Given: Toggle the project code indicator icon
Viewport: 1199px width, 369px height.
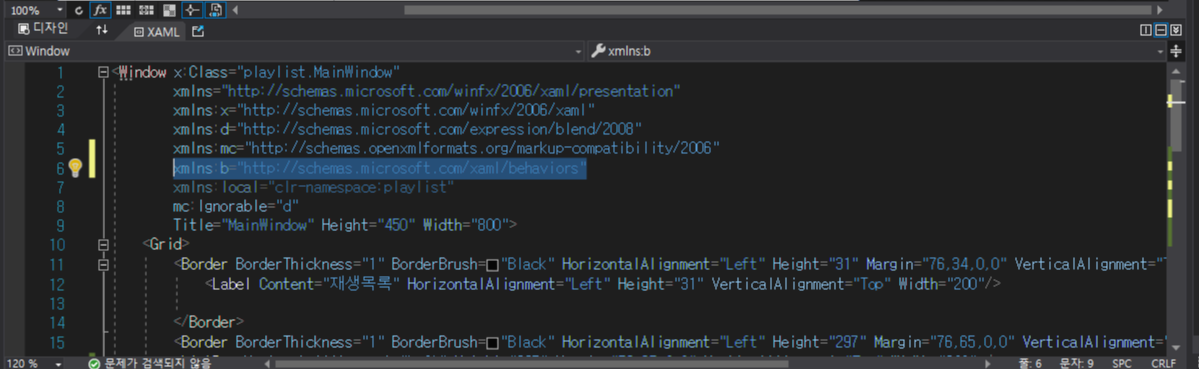Looking at the screenshot, I should pos(216,11).
